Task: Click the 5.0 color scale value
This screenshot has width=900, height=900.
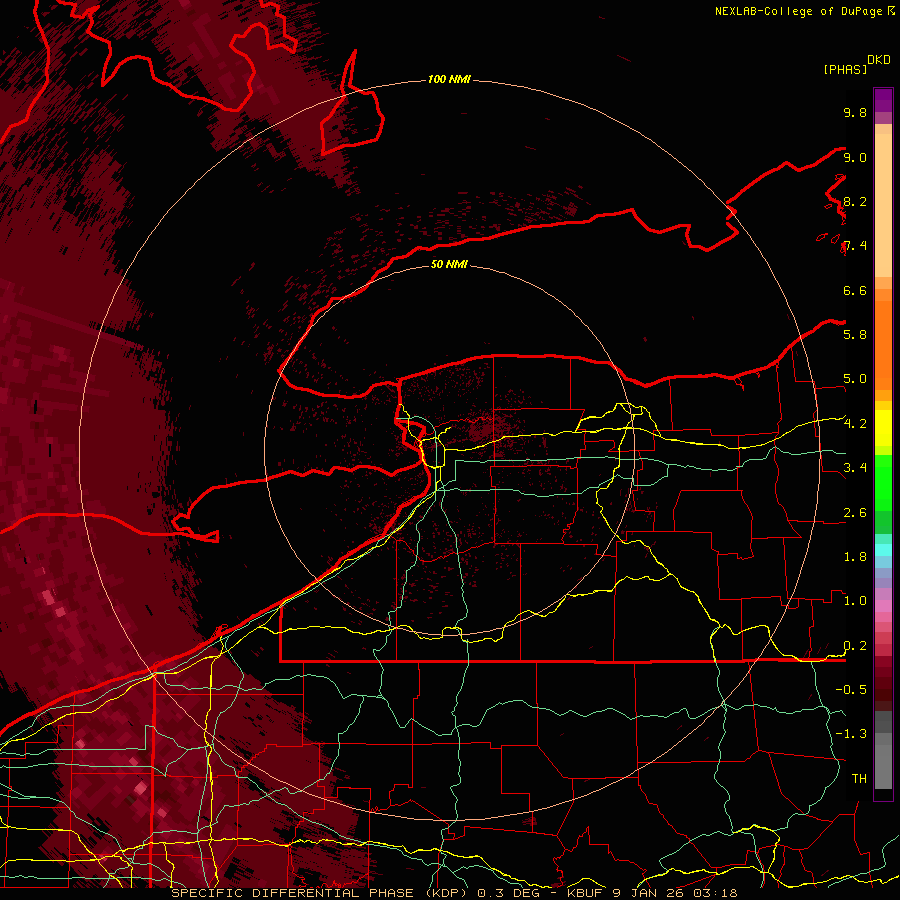Action: click(x=855, y=379)
